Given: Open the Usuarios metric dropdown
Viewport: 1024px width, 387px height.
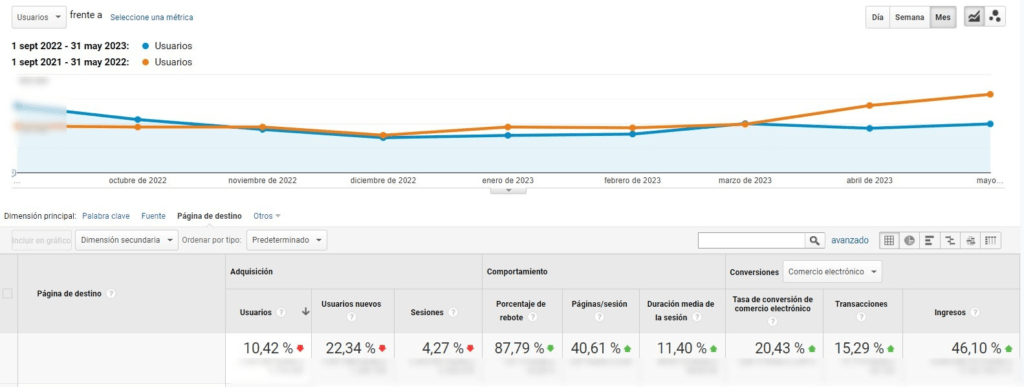Looking at the screenshot, I should tap(39, 18).
